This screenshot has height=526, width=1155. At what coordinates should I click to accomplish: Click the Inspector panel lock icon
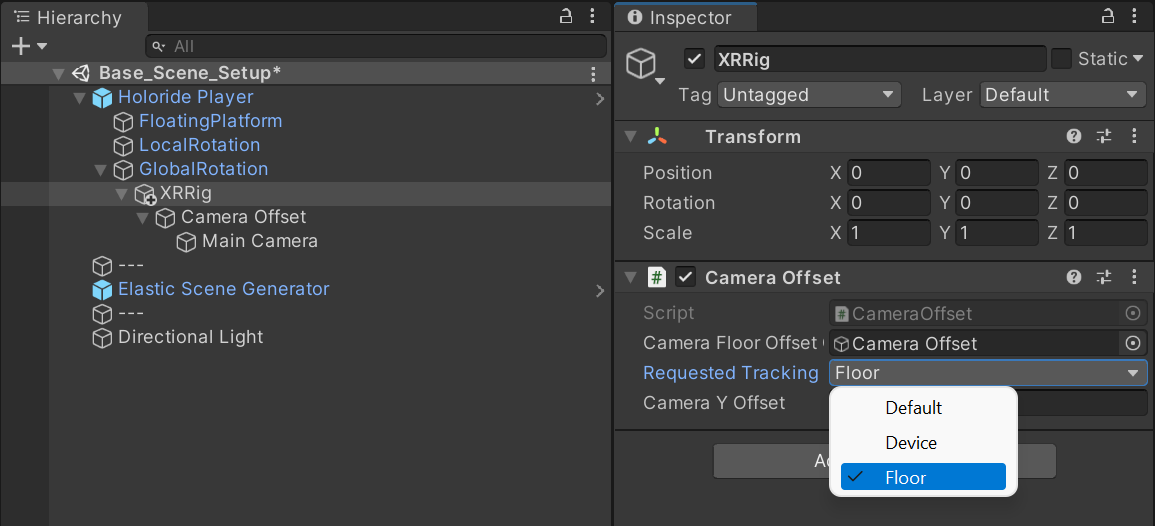tap(1107, 17)
